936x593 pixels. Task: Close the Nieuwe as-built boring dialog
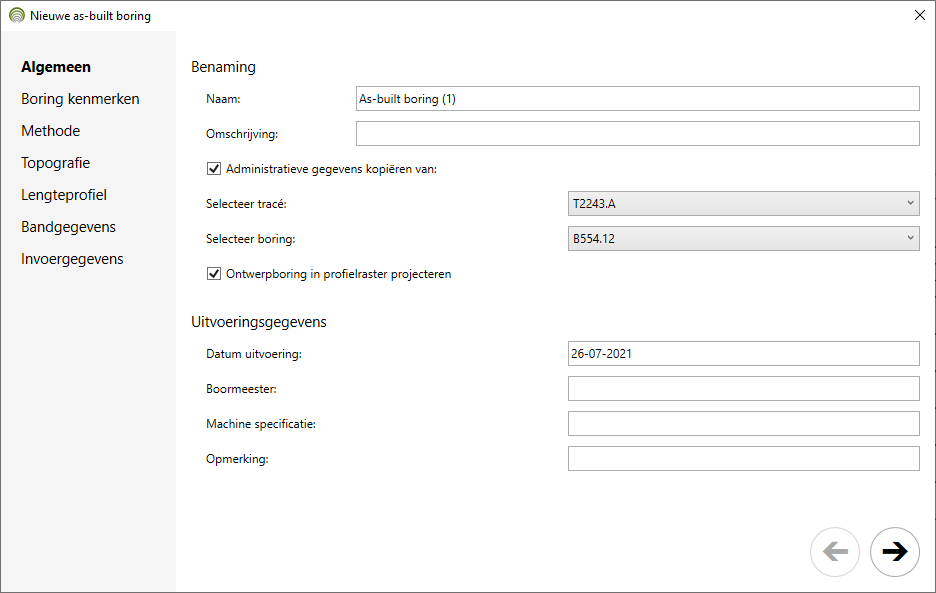[919, 16]
